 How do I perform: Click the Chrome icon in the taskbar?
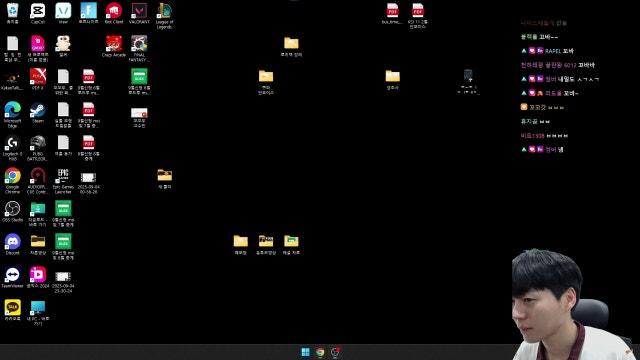[320, 352]
